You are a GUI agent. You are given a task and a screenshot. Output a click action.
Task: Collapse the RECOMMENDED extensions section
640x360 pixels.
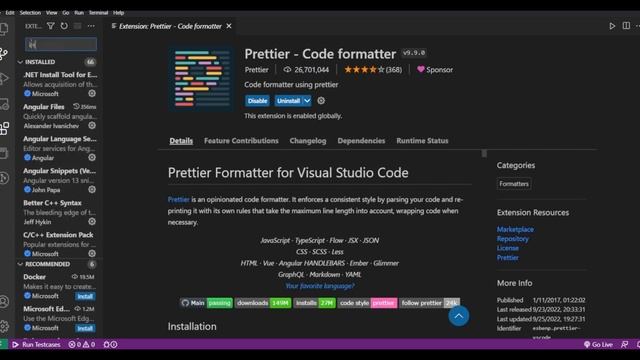tap(59, 264)
